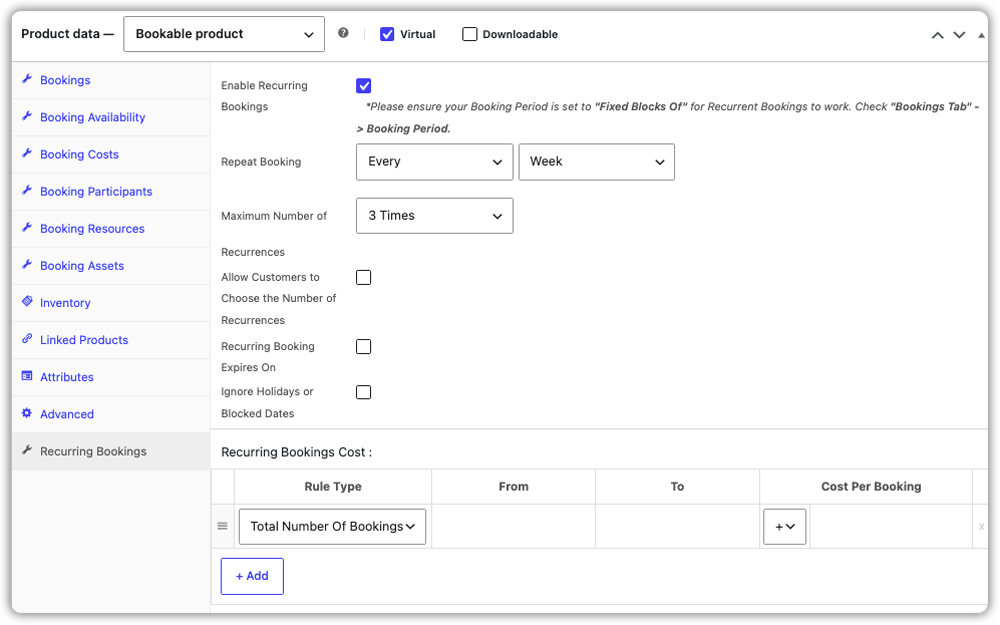This screenshot has height=625, width=1000.
Task: Open the 3 Times maximum recurrences dropdown
Action: pos(434,216)
